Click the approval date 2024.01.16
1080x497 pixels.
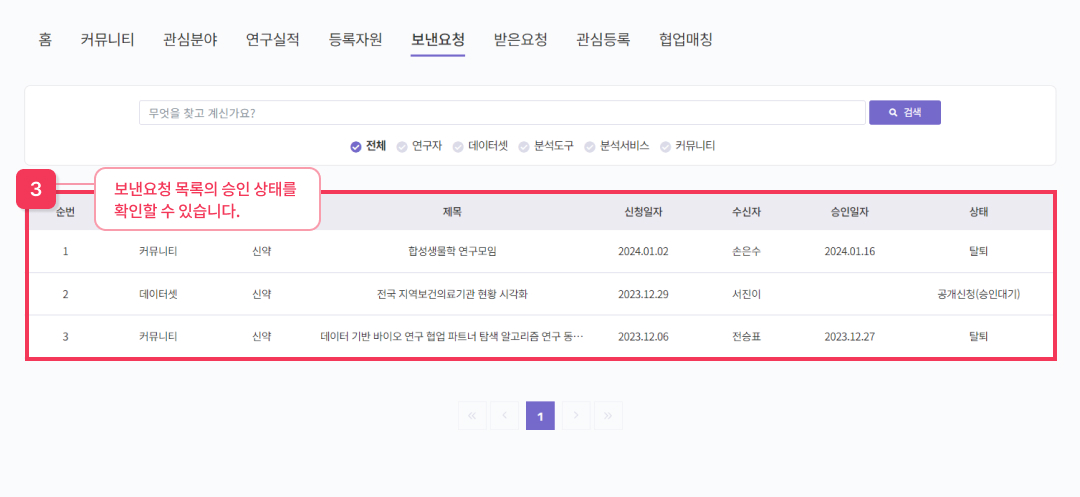point(849,251)
